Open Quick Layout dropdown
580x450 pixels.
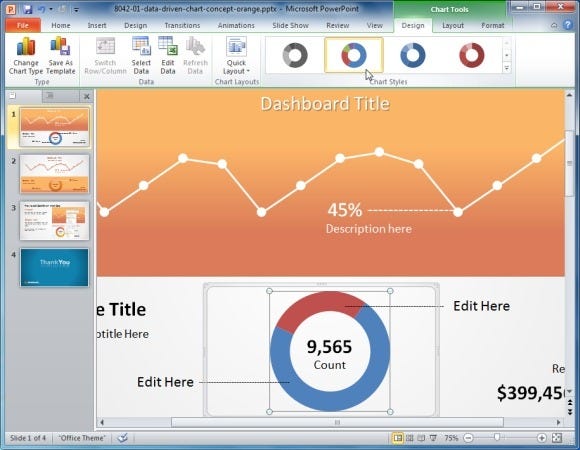point(236,56)
